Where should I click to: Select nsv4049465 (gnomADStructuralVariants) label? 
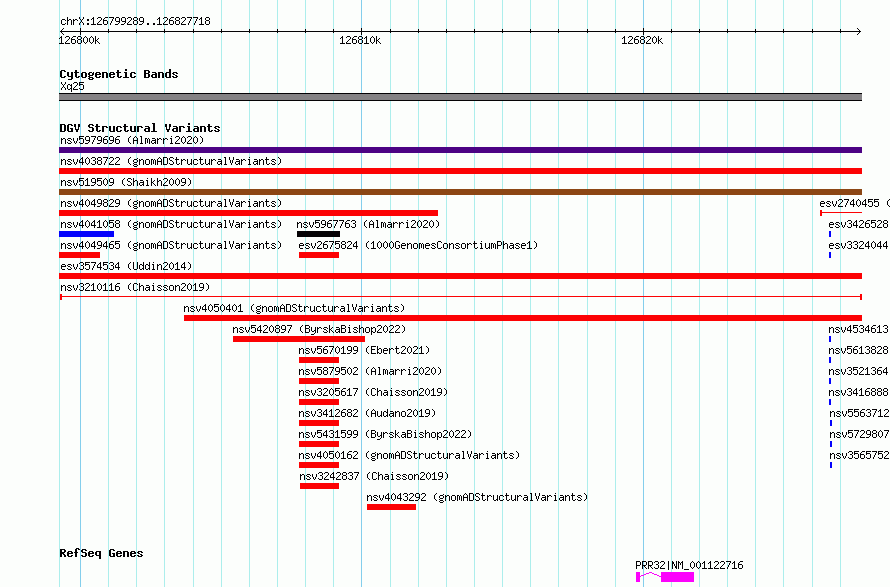click(x=171, y=245)
